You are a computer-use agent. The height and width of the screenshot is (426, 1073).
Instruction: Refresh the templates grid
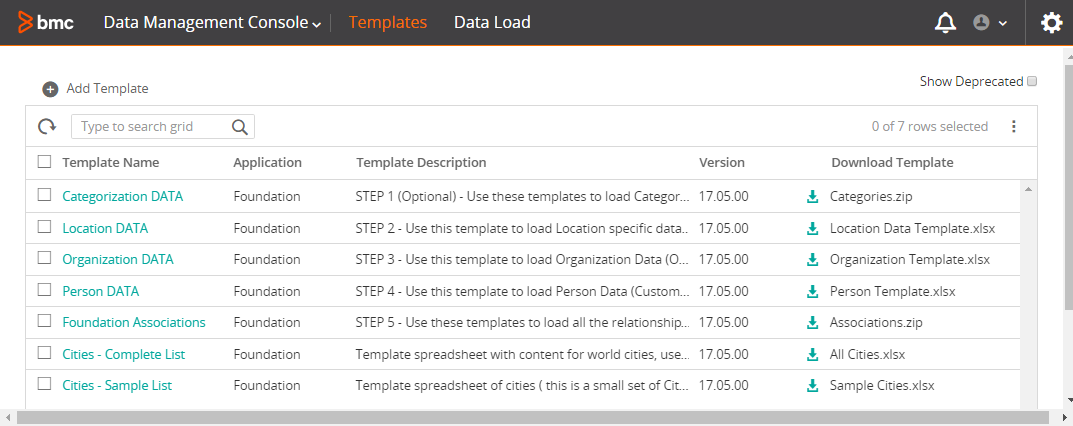(47, 127)
